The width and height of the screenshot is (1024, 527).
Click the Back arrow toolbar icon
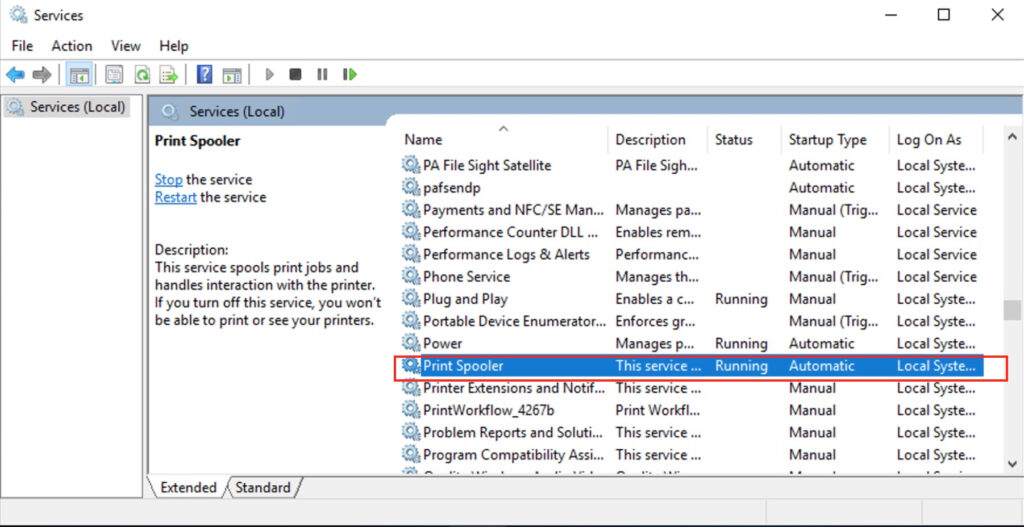[x=15, y=75]
